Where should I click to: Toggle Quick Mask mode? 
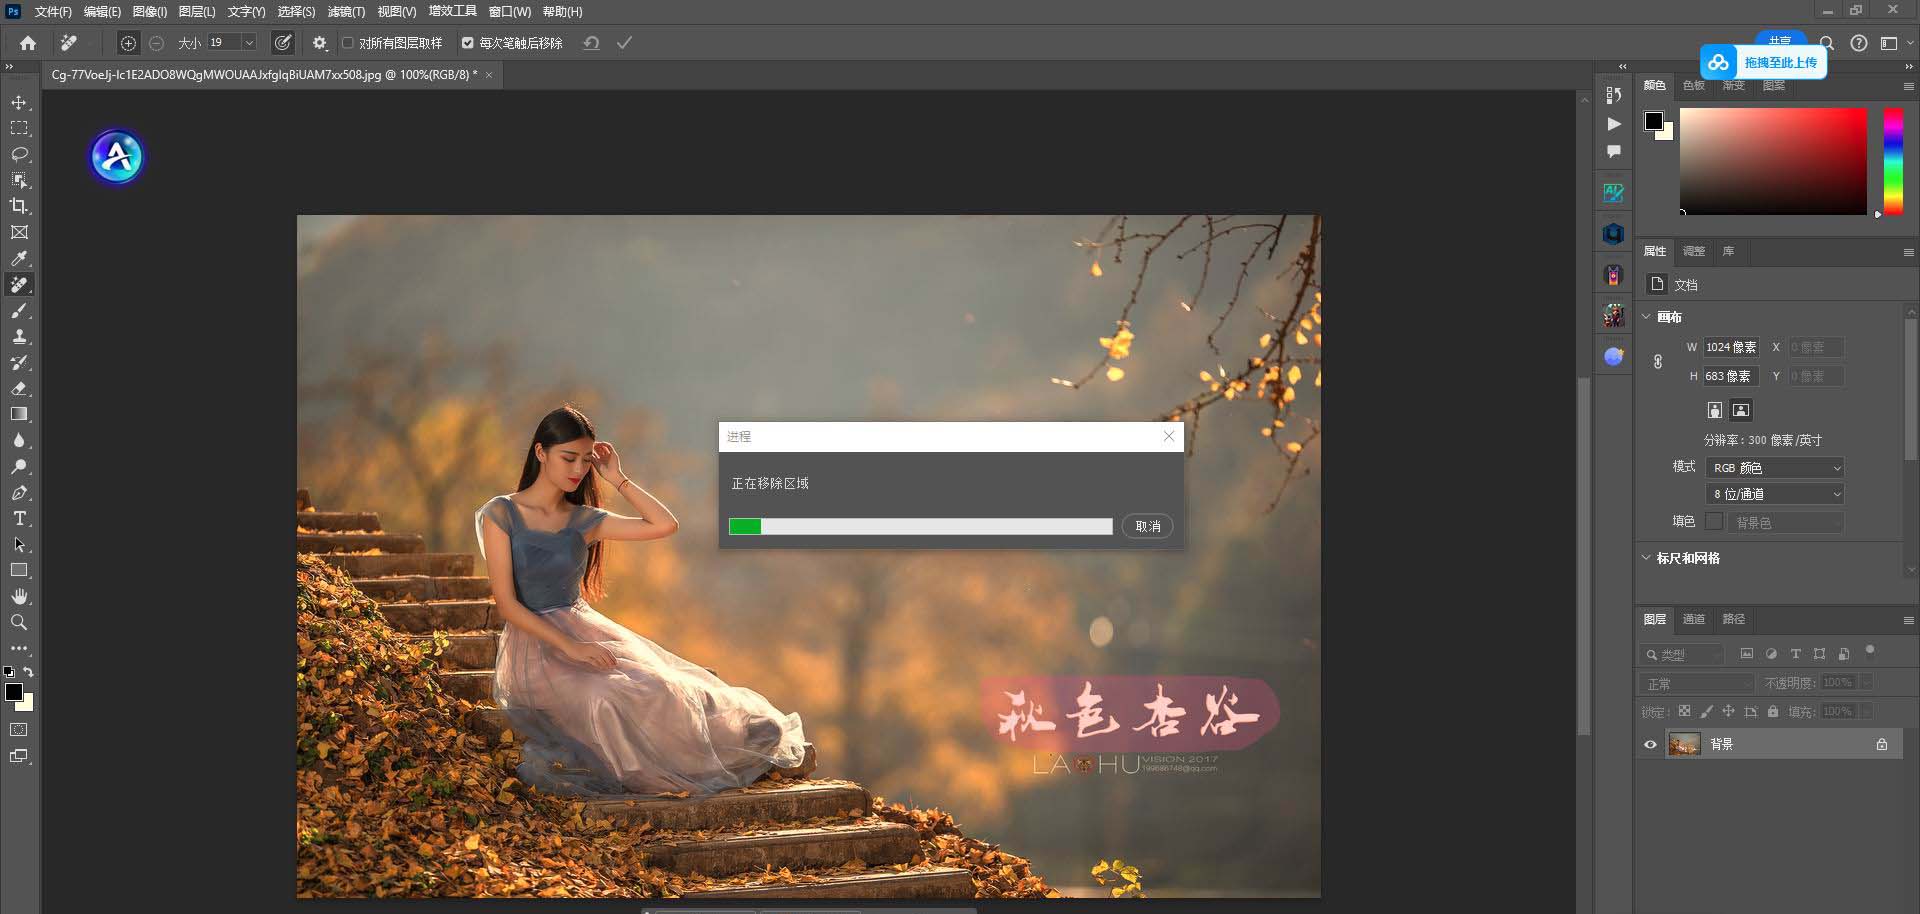coord(19,729)
